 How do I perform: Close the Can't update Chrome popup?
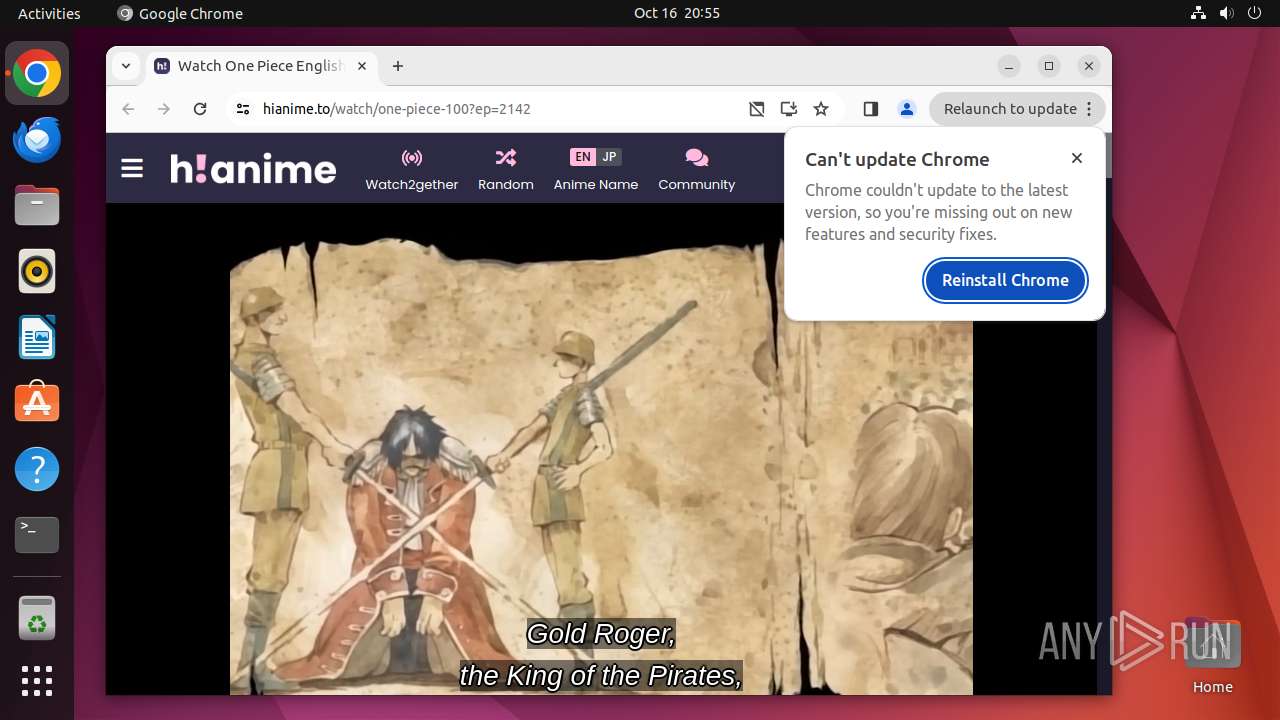[x=1077, y=158]
